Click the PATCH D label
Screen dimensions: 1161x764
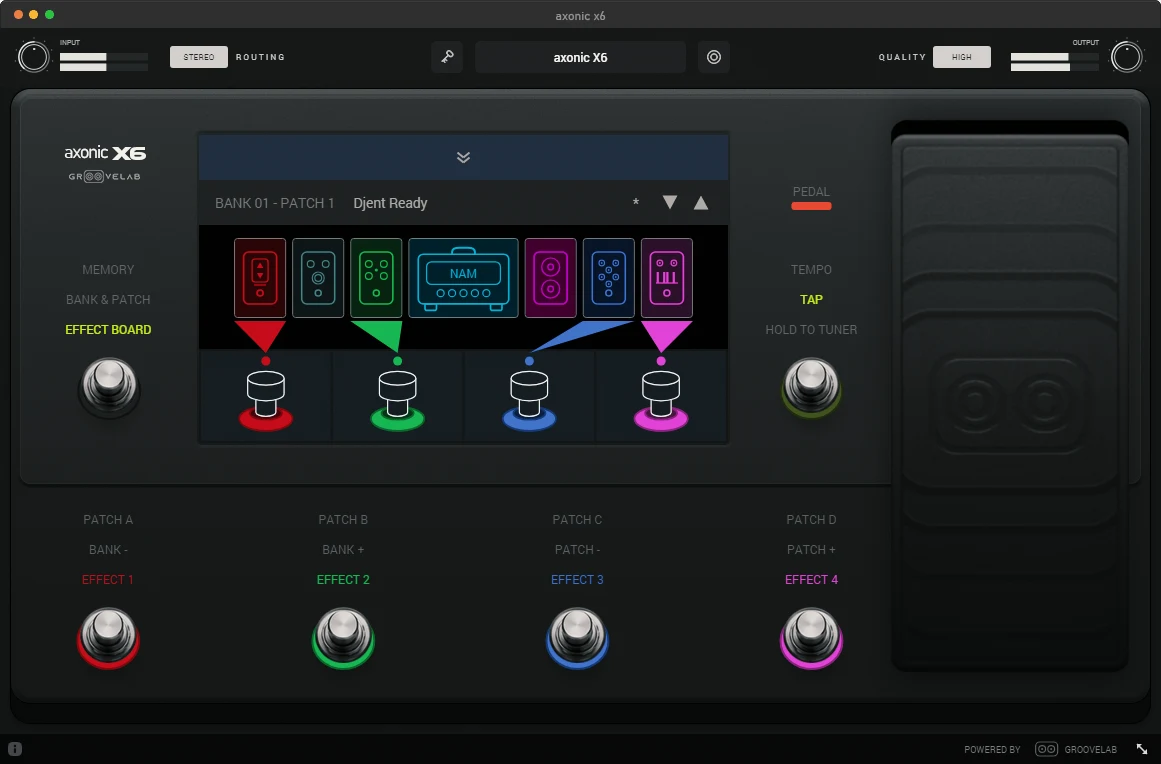812,520
